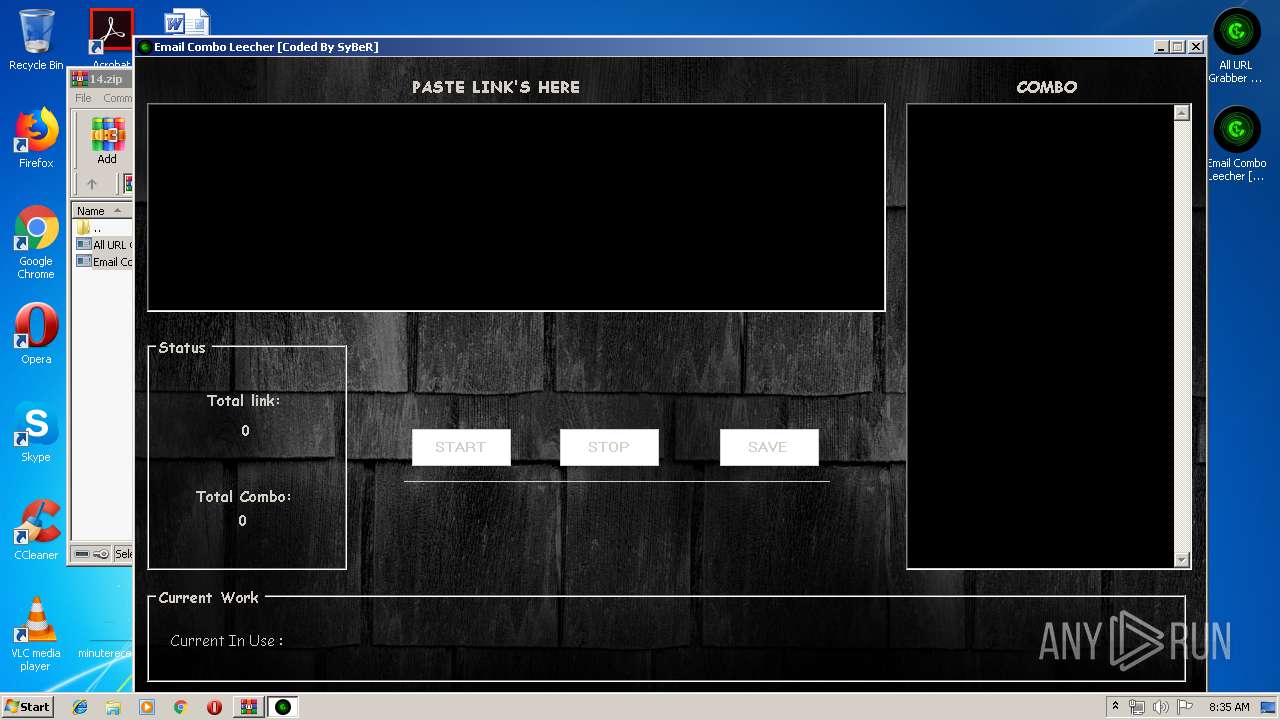The width and height of the screenshot is (1280, 720).
Task: Open the Word document desktop icon
Action: pos(187,22)
